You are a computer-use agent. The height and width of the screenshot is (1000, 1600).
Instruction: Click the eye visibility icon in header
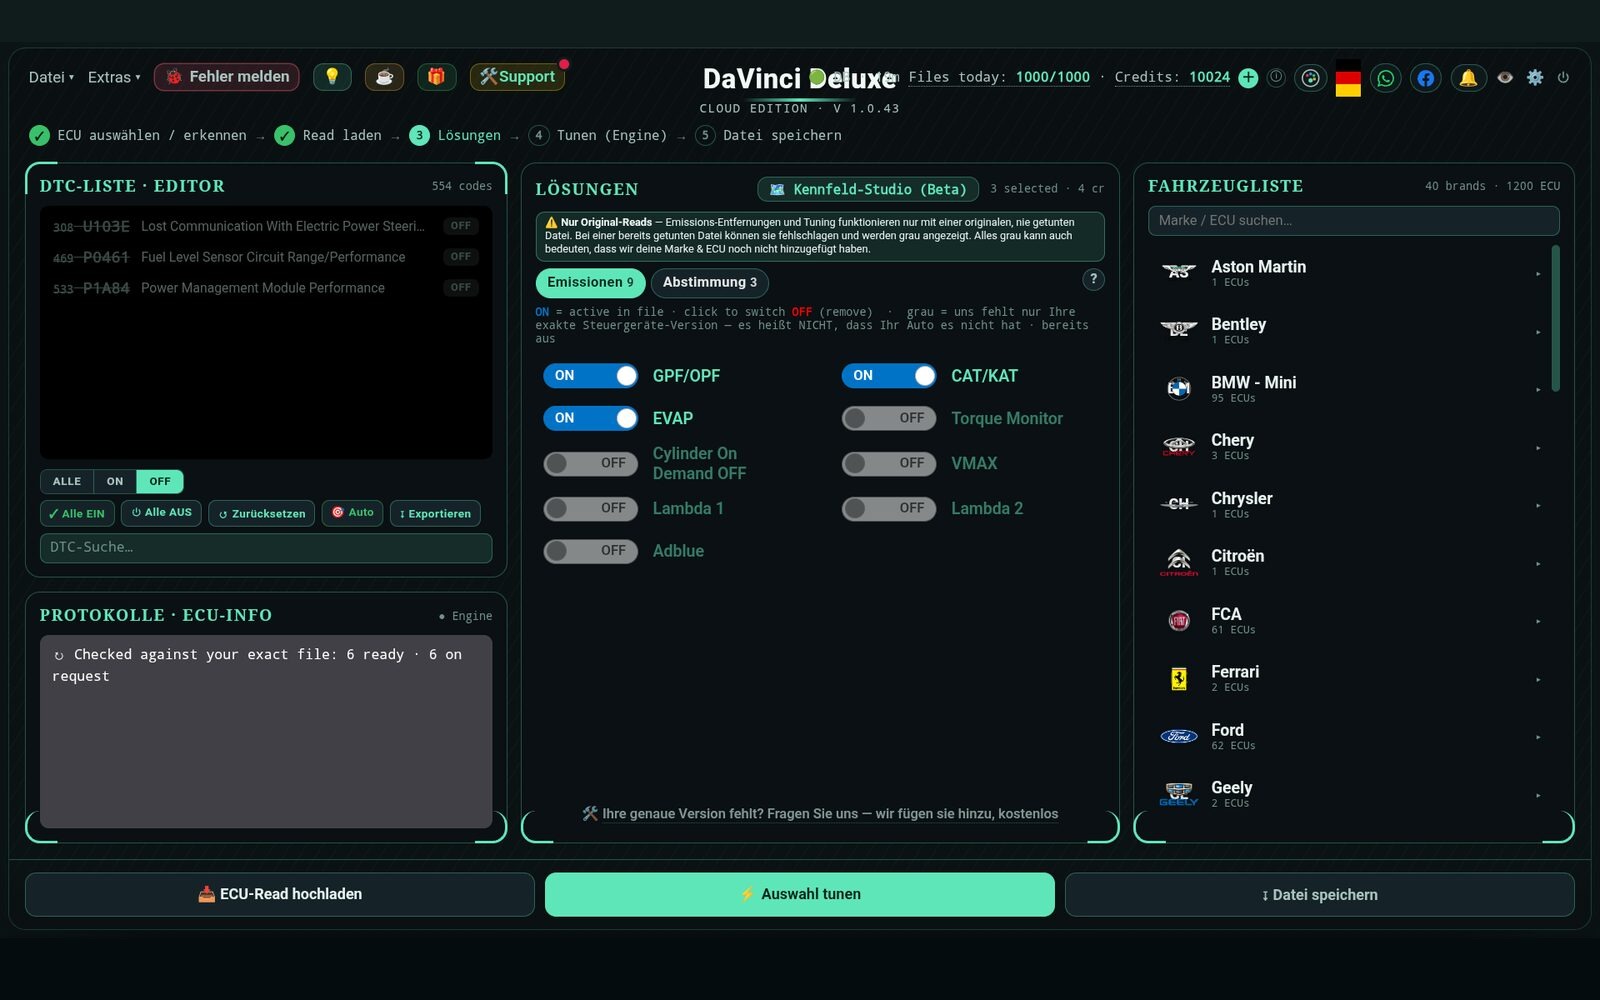pyautogui.click(x=1505, y=77)
